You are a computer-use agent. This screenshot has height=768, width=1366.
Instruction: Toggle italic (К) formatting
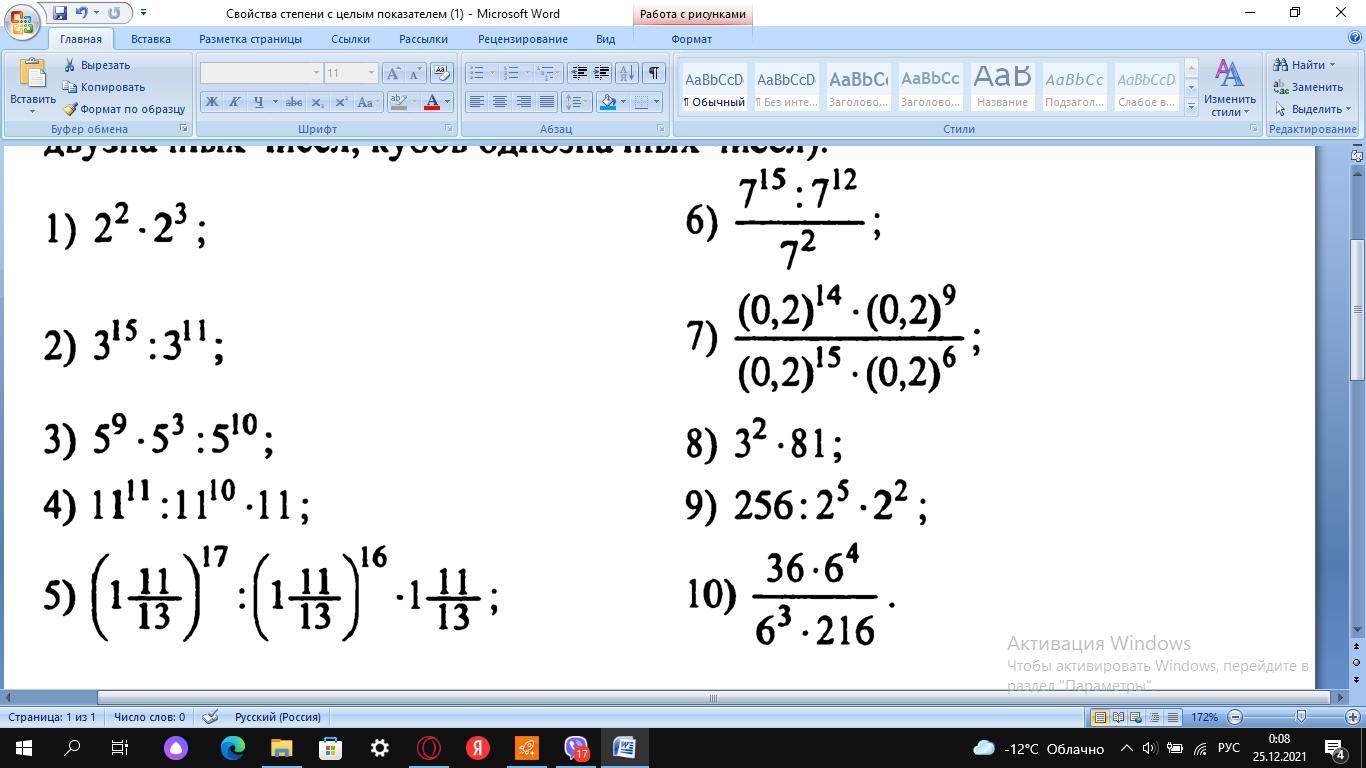click(234, 102)
